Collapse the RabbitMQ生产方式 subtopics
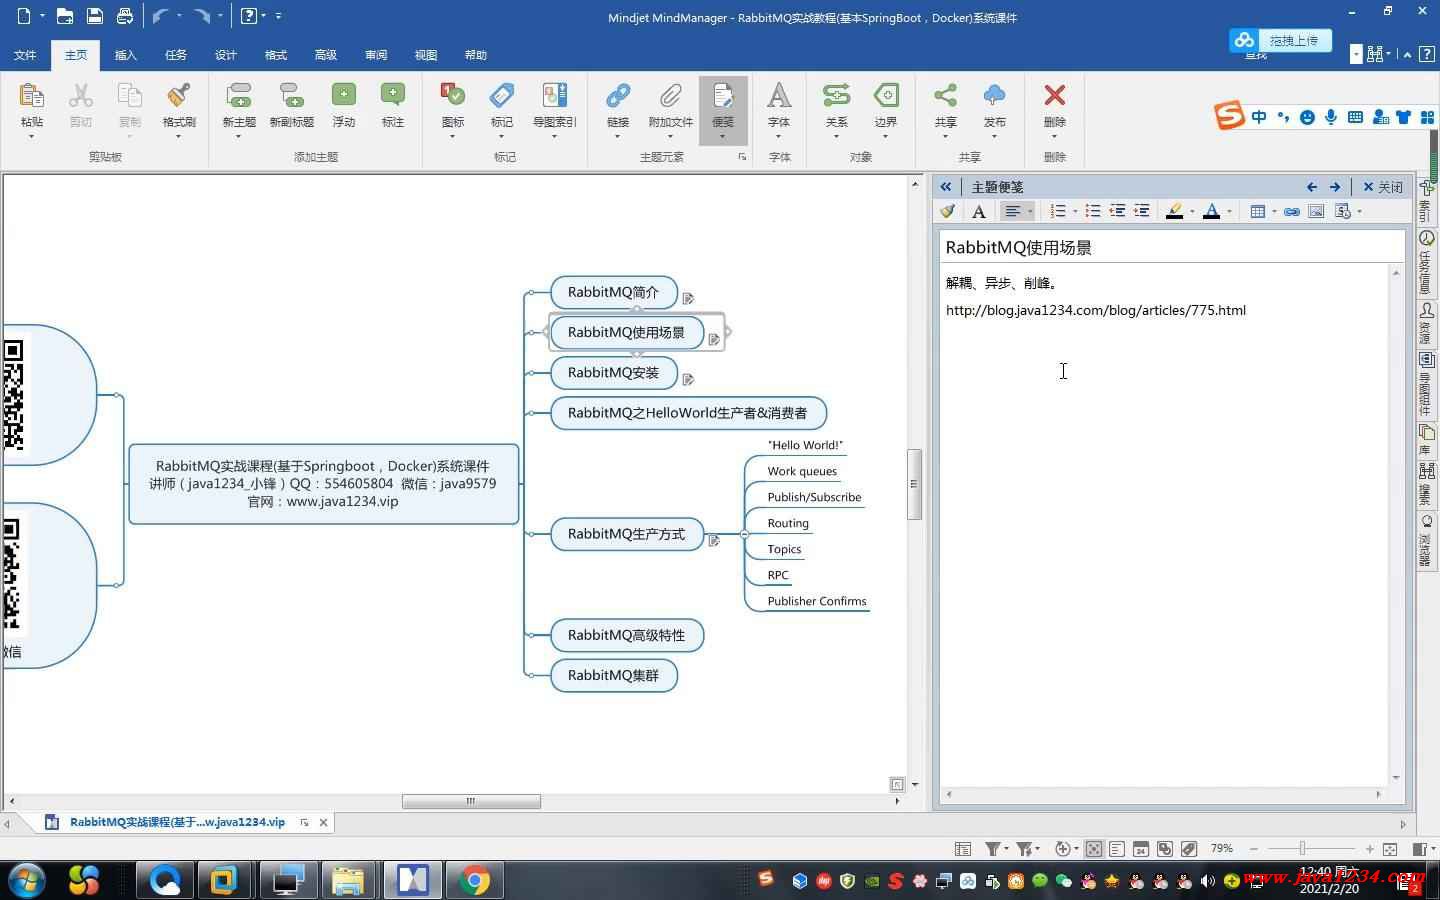This screenshot has height=900, width=1440. pos(744,534)
